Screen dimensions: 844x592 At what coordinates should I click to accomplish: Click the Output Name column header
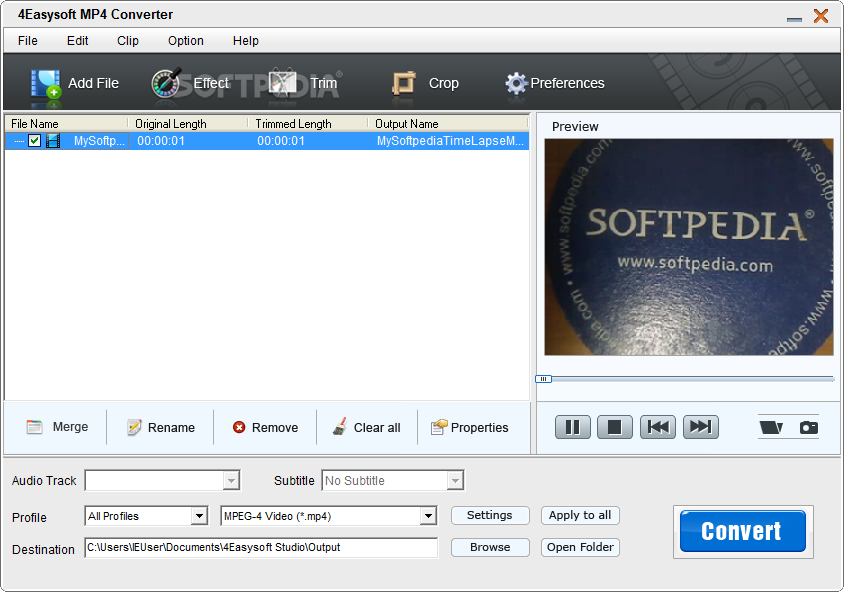coord(448,124)
